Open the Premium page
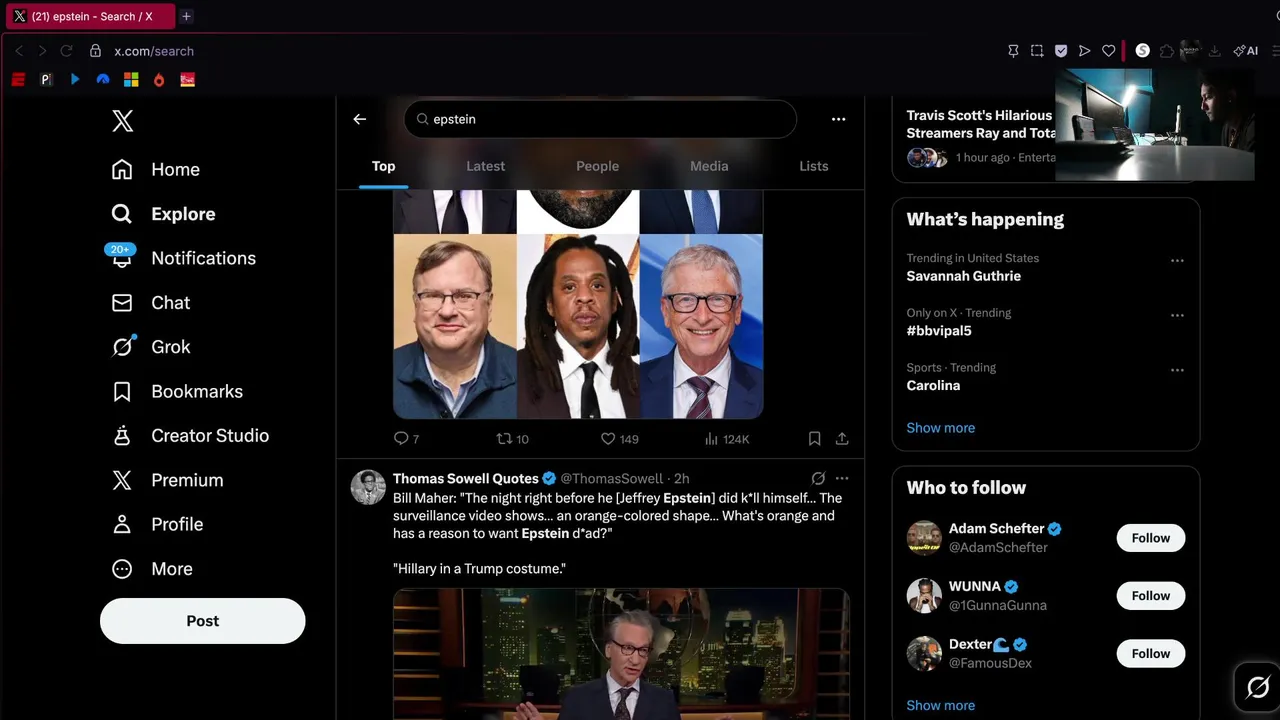Screen dimensions: 1280x720 coord(167,480)
